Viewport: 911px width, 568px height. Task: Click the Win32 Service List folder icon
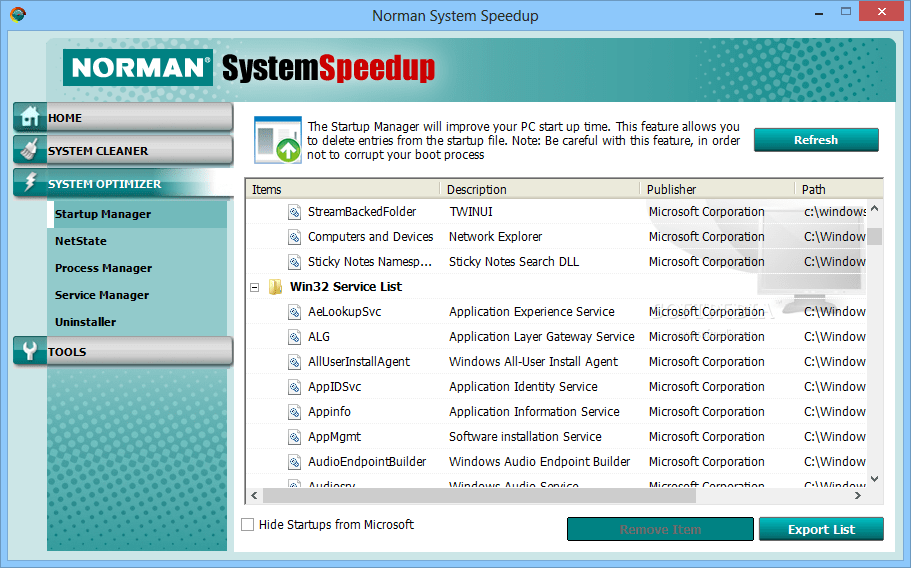click(275, 287)
